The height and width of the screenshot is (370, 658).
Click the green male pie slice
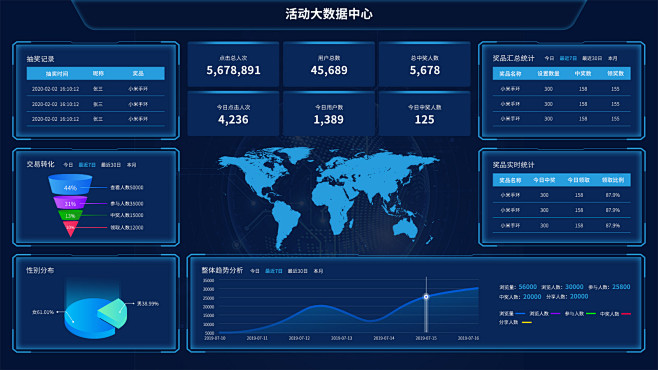click(112, 313)
